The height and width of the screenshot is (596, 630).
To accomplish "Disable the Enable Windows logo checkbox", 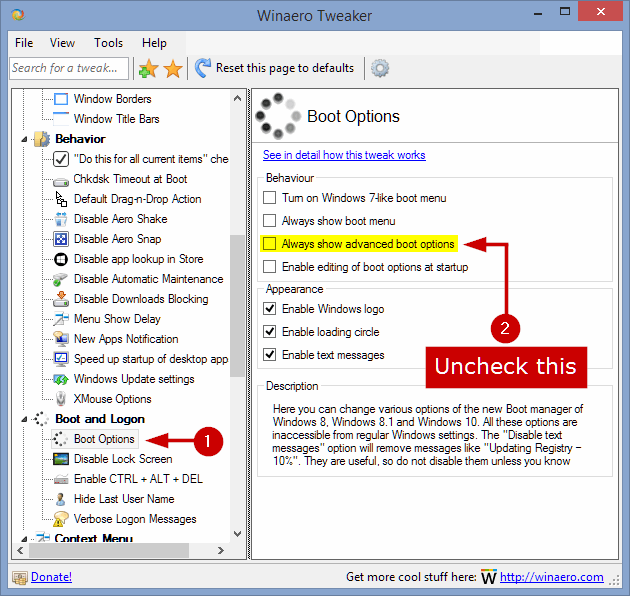I will pyautogui.click(x=269, y=309).
